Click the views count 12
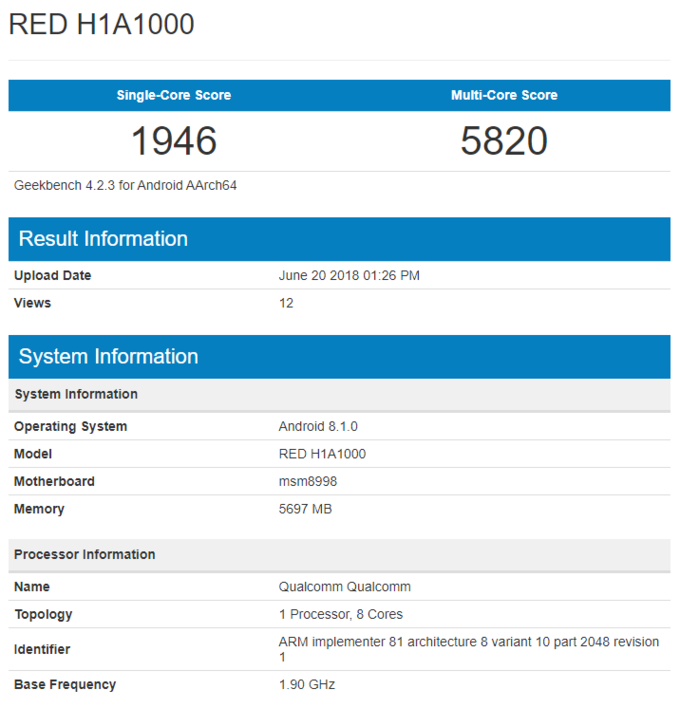This screenshot has height=708, width=680. coord(286,303)
